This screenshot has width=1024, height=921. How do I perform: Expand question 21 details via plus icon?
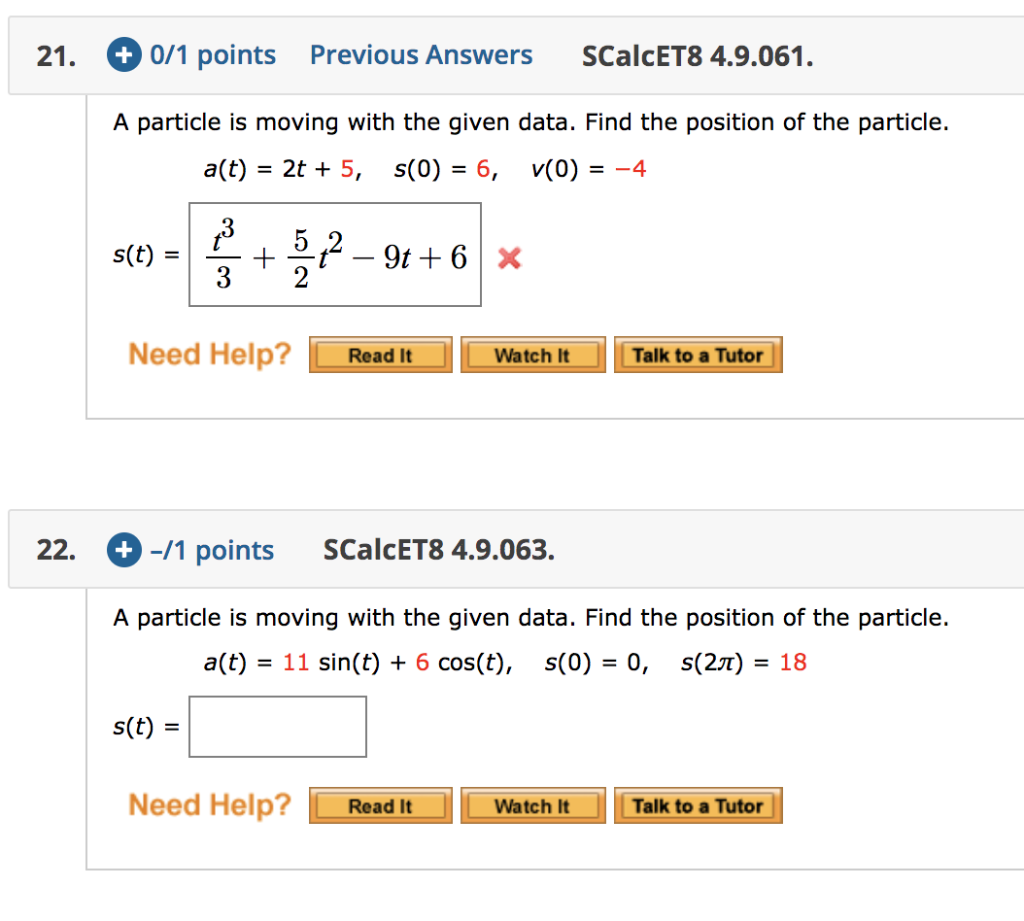[123, 54]
